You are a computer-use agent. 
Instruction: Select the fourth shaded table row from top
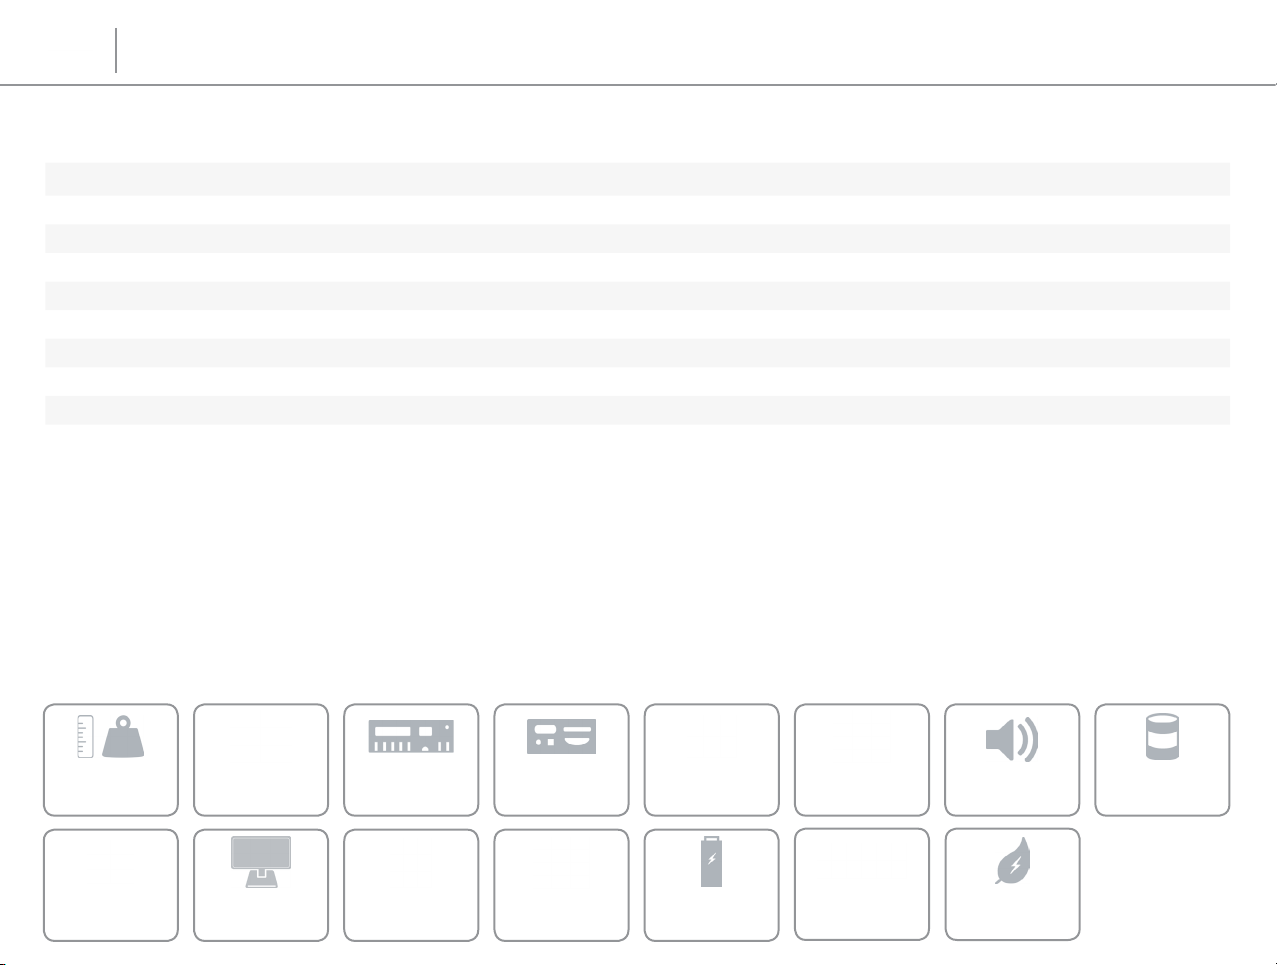tap(637, 353)
